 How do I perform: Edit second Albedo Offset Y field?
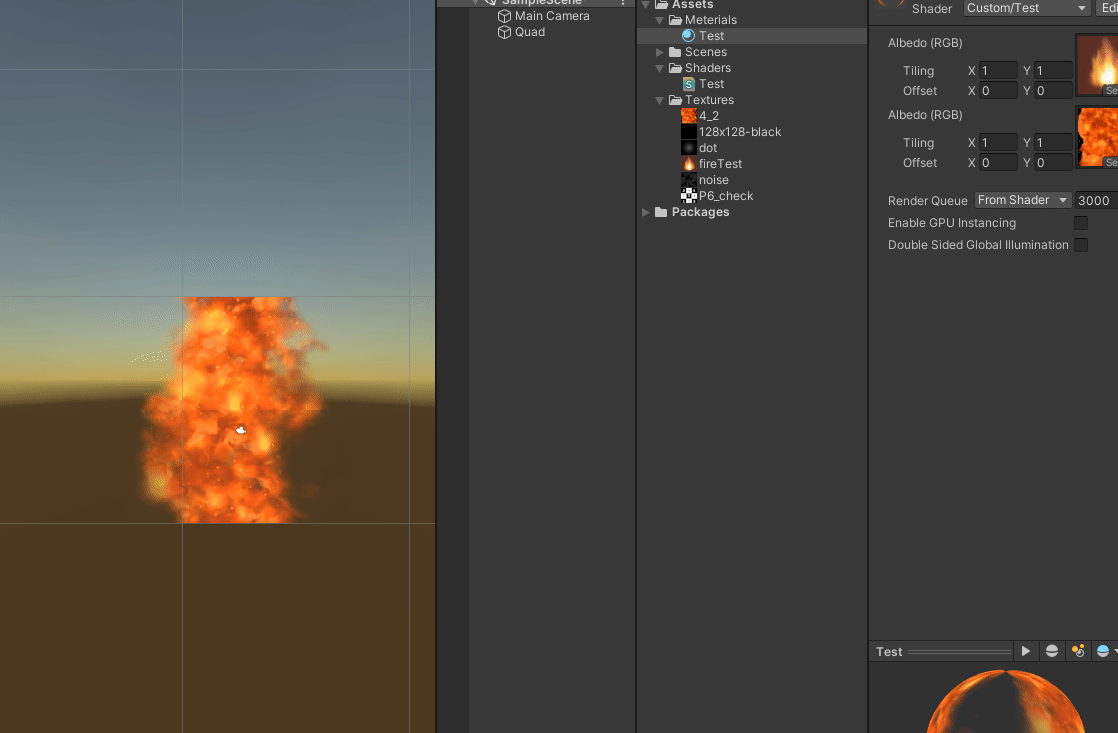pos(1053,163)
